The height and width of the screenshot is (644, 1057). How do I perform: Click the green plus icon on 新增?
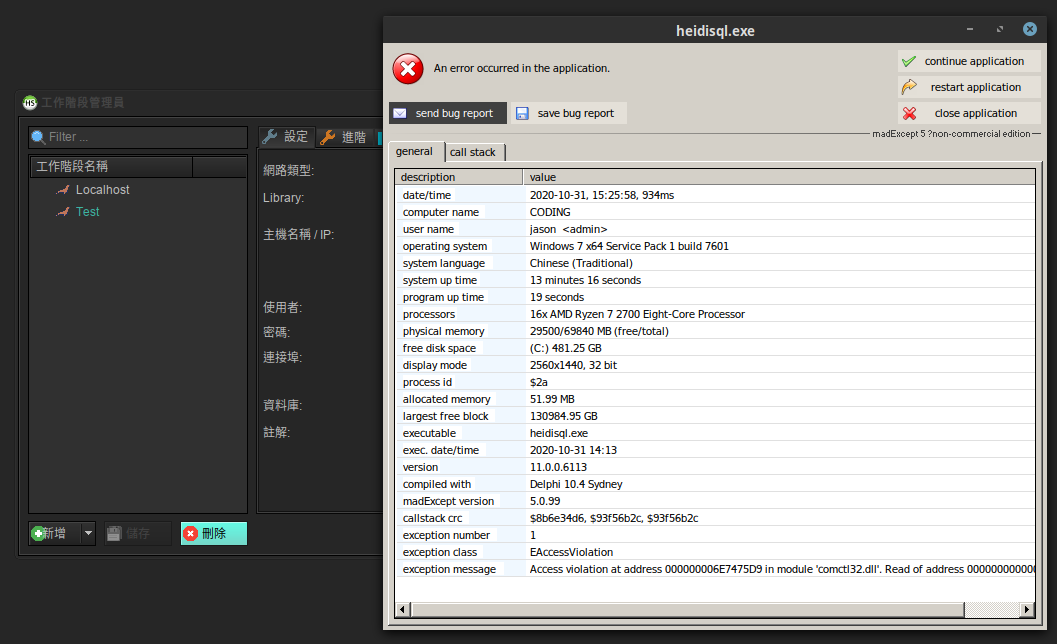coord(38,533)
